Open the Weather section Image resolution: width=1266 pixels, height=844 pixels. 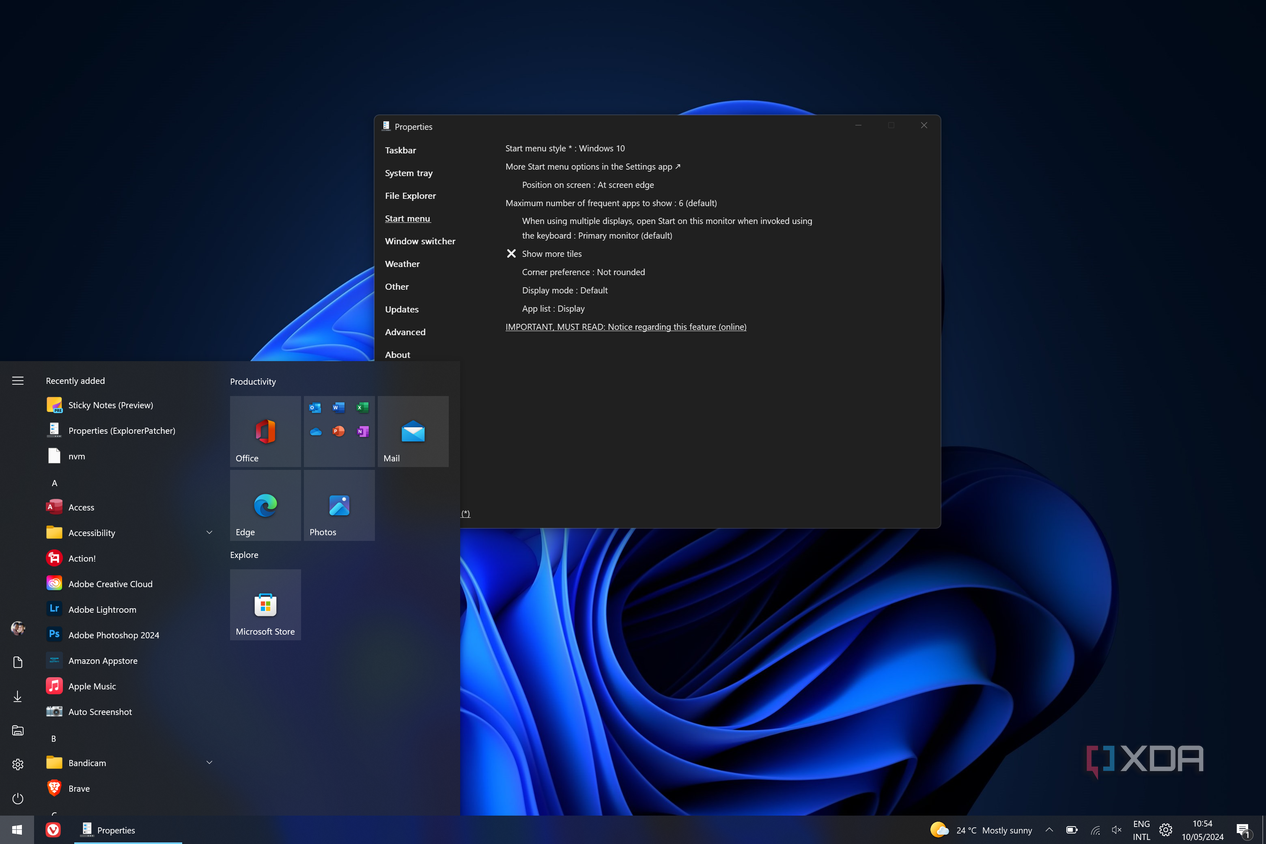(403, 264)
